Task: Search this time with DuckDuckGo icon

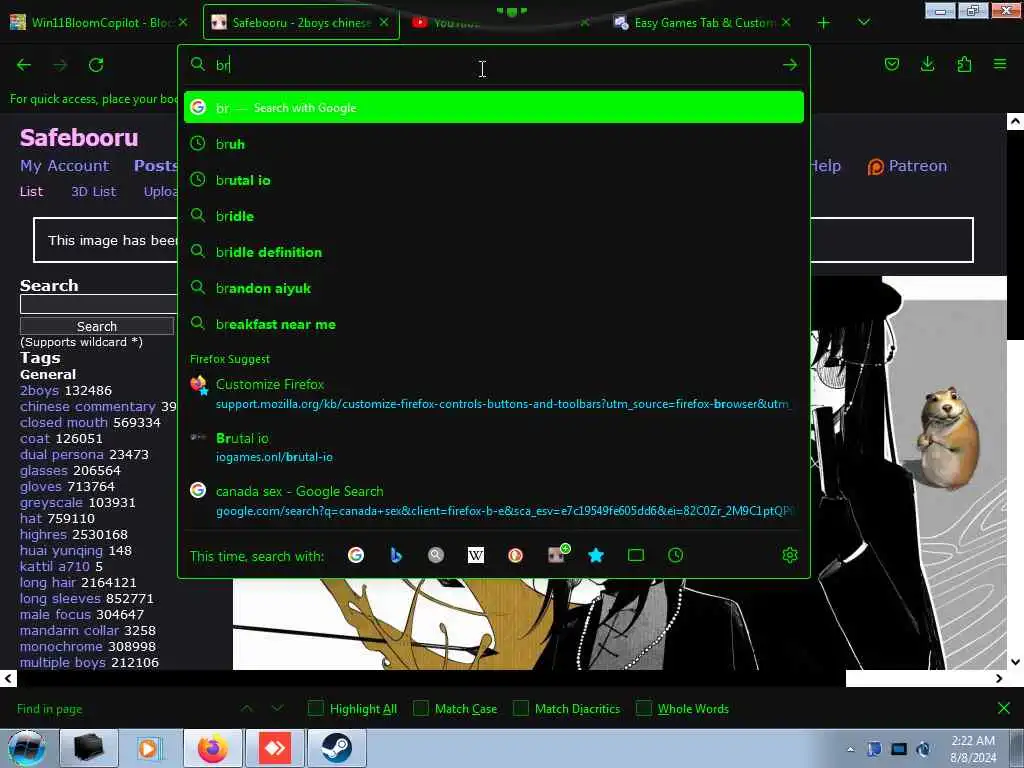Action: click(515, 555)
